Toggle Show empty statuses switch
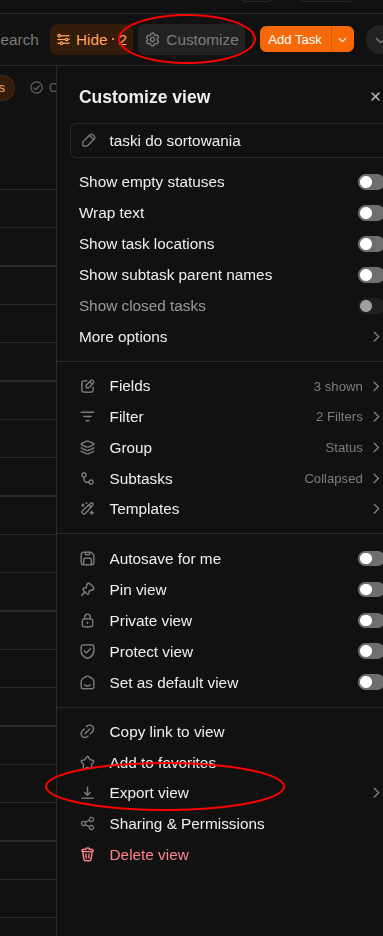This screenshot has width=383, height=936. tap(370, 182)
